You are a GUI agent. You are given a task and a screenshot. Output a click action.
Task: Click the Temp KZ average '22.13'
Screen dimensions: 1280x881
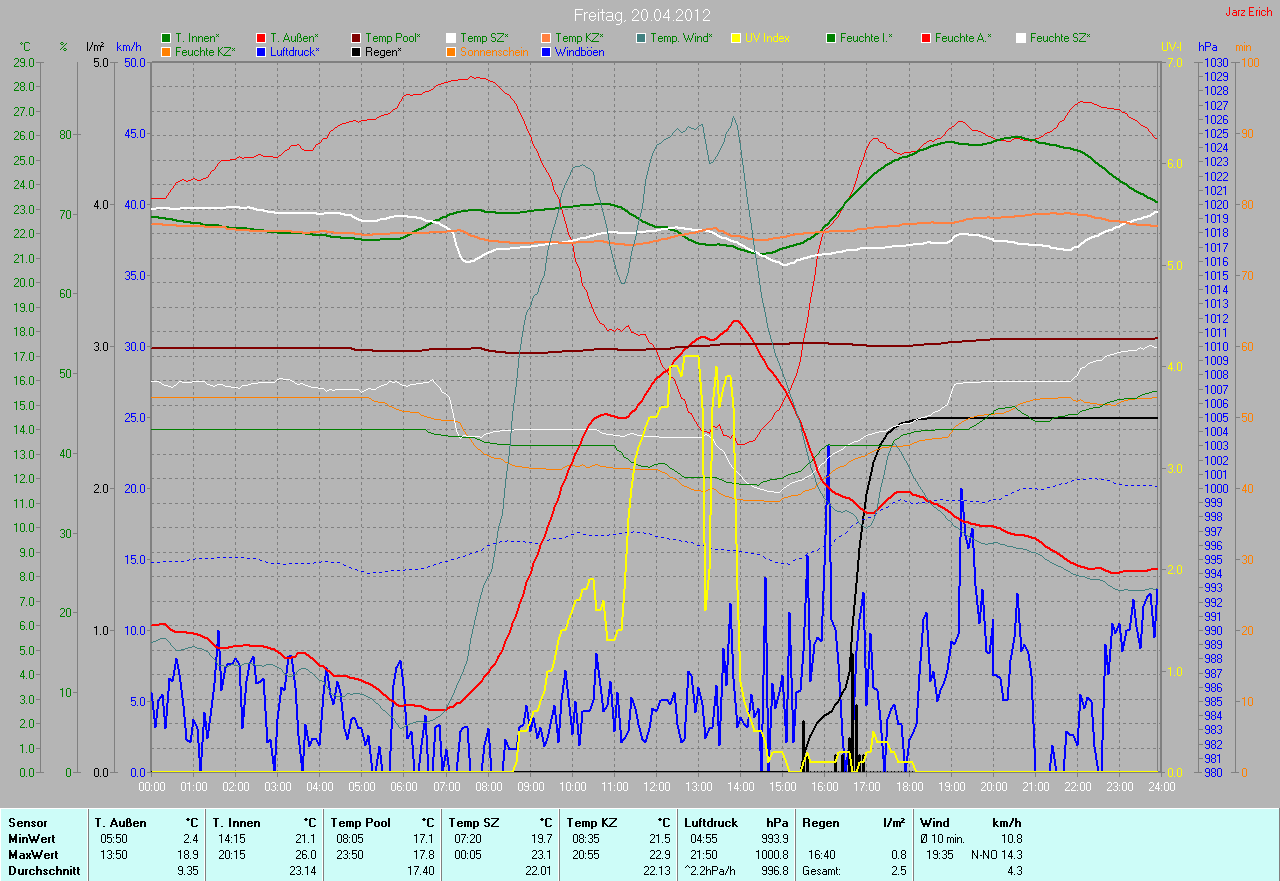click(x=655, y=871)
